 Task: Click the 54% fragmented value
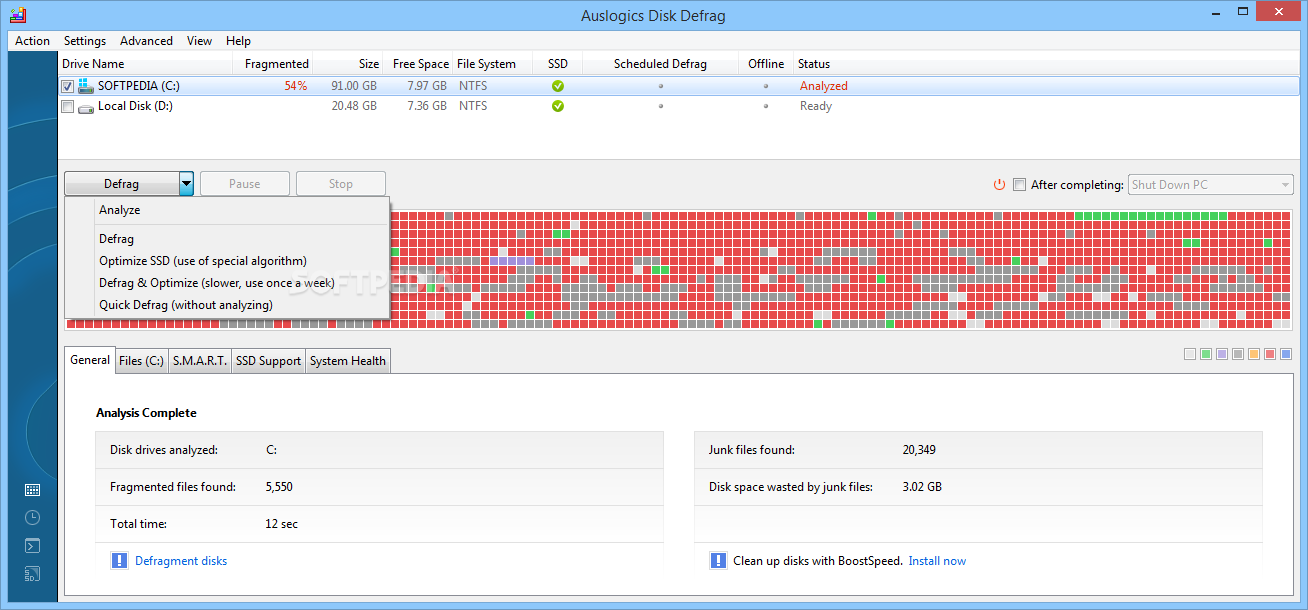click(296, 86)
